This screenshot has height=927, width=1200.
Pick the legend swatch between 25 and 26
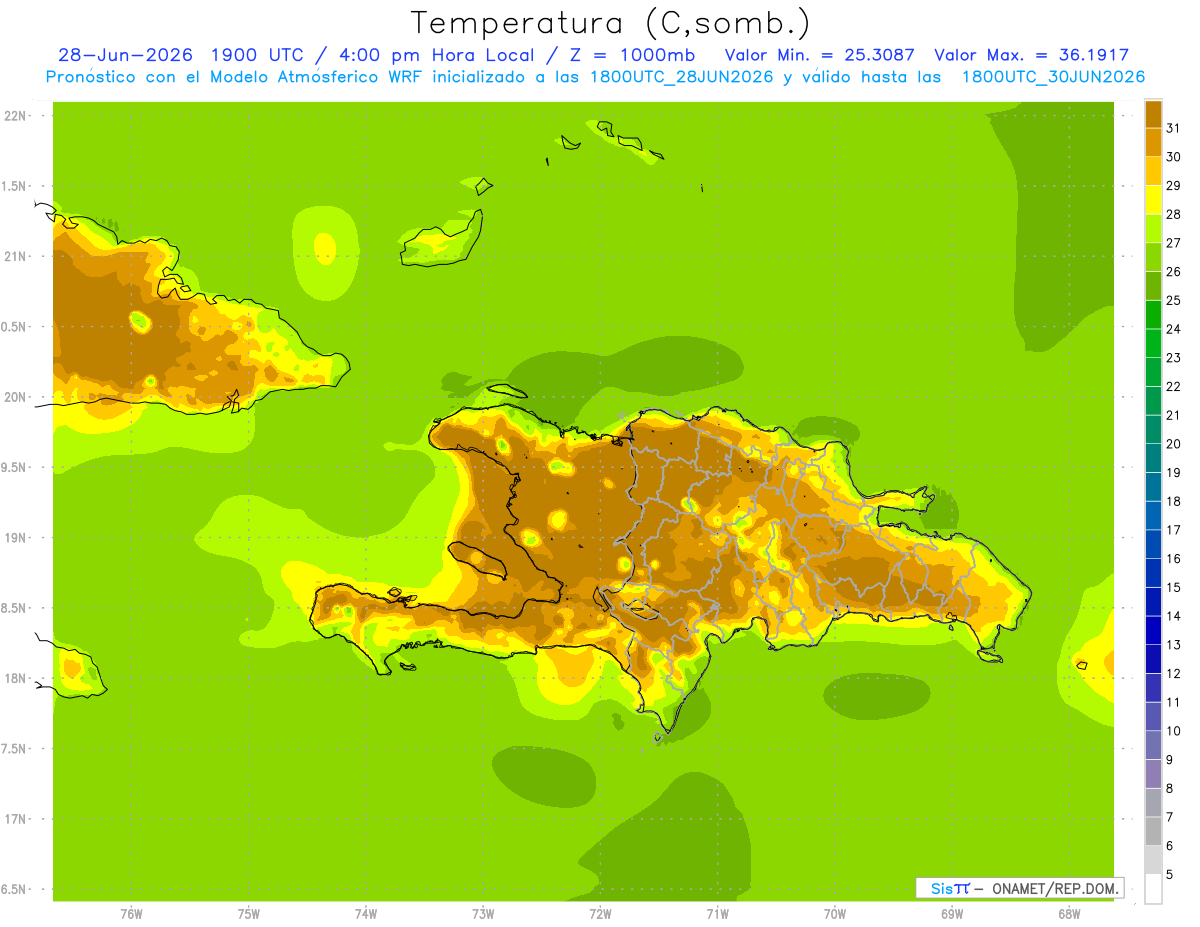(1153, 286)
